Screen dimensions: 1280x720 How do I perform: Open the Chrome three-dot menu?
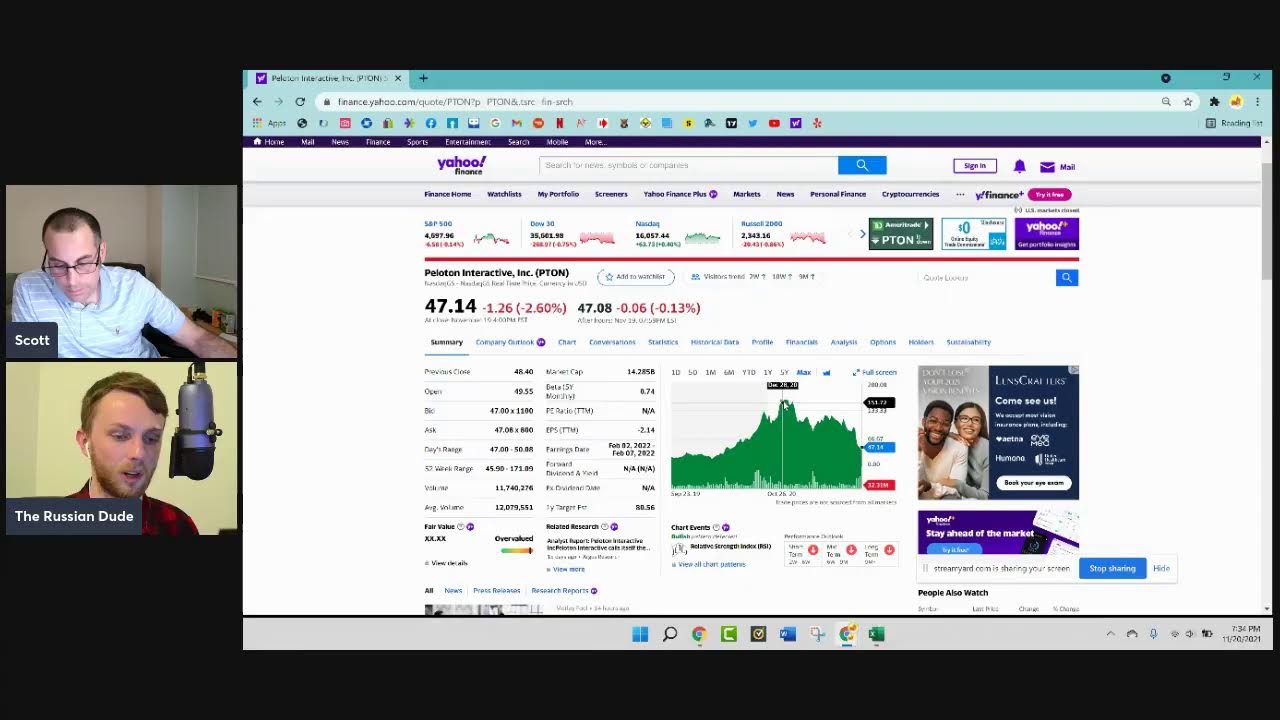1257,101
